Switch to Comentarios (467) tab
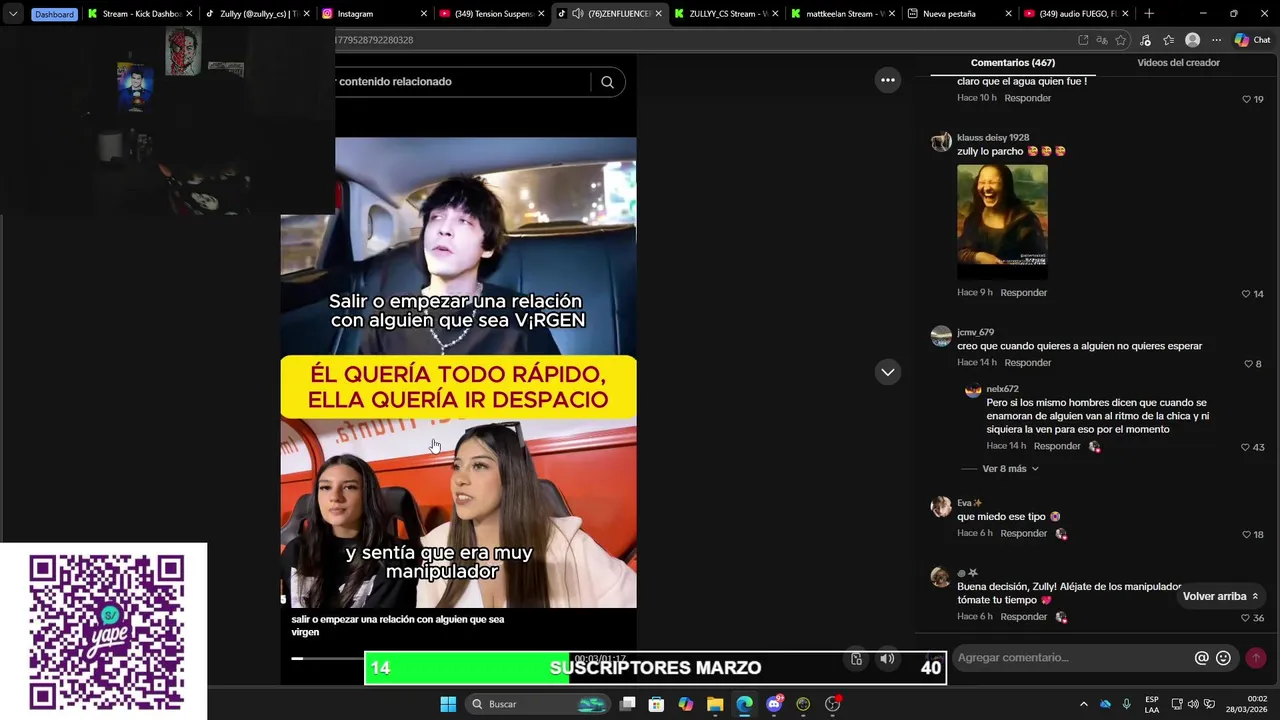 (x=1012, y=63)
